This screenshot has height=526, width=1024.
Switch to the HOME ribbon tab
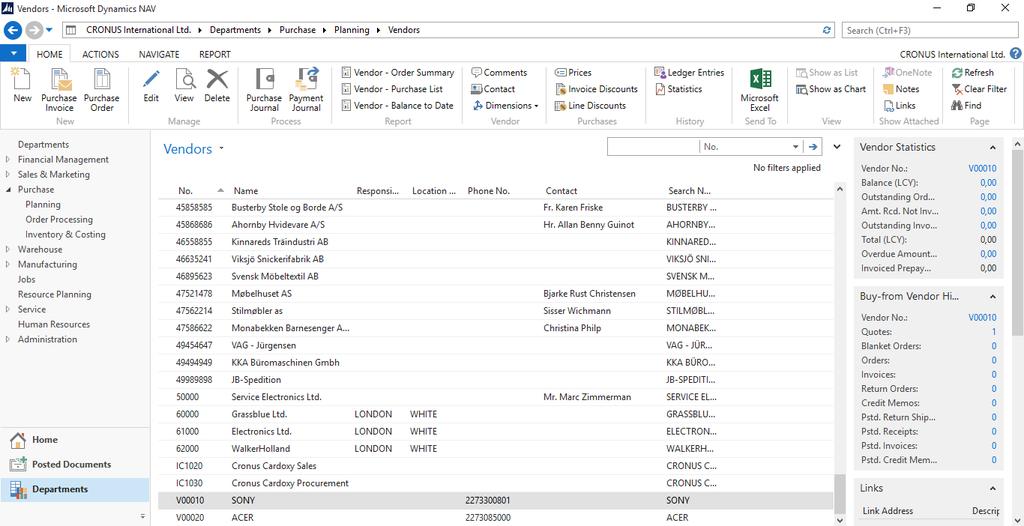point(49,54)
